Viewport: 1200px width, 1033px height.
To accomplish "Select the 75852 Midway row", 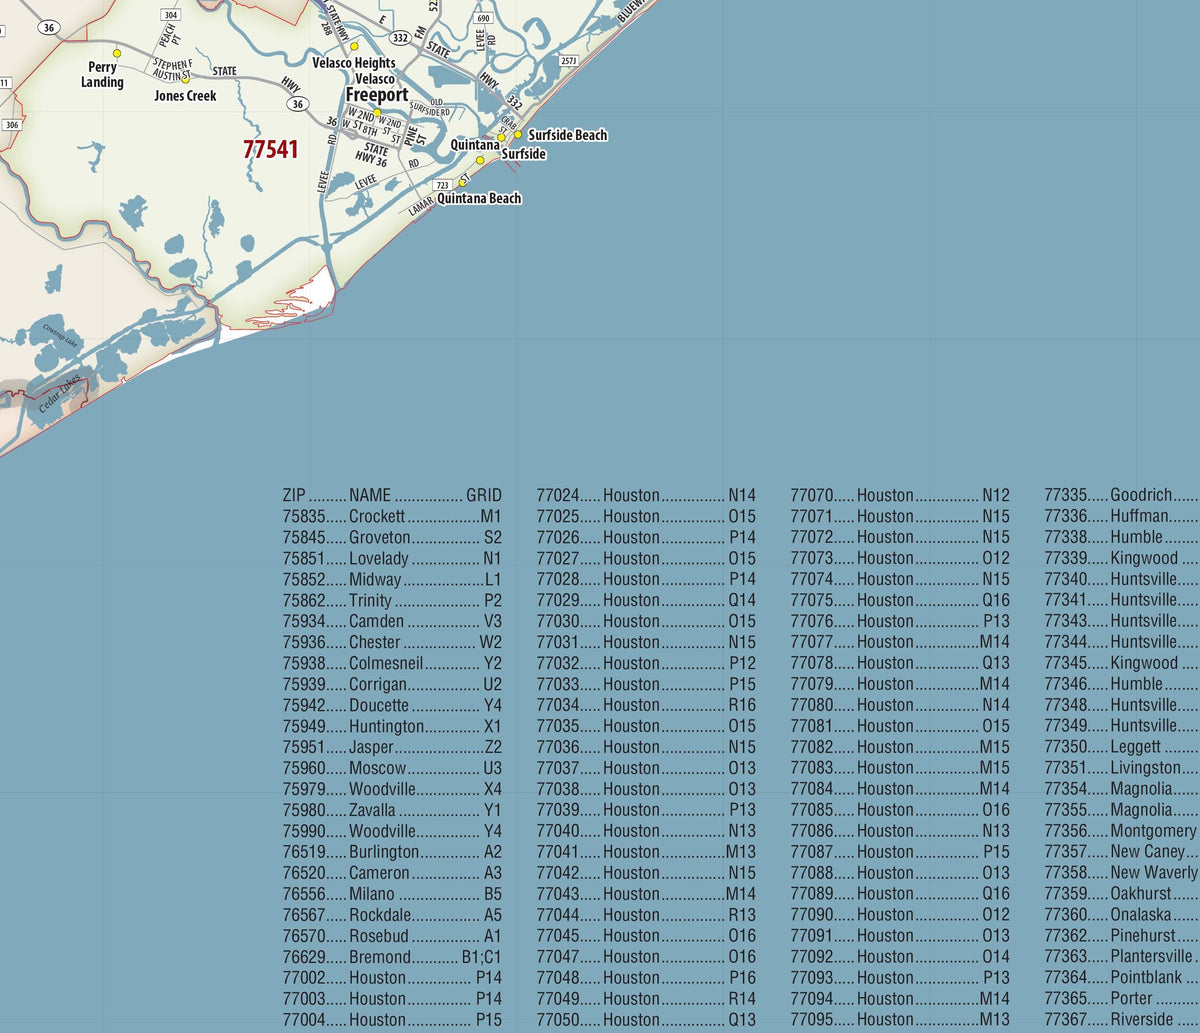I will click(x=392, y=579).
